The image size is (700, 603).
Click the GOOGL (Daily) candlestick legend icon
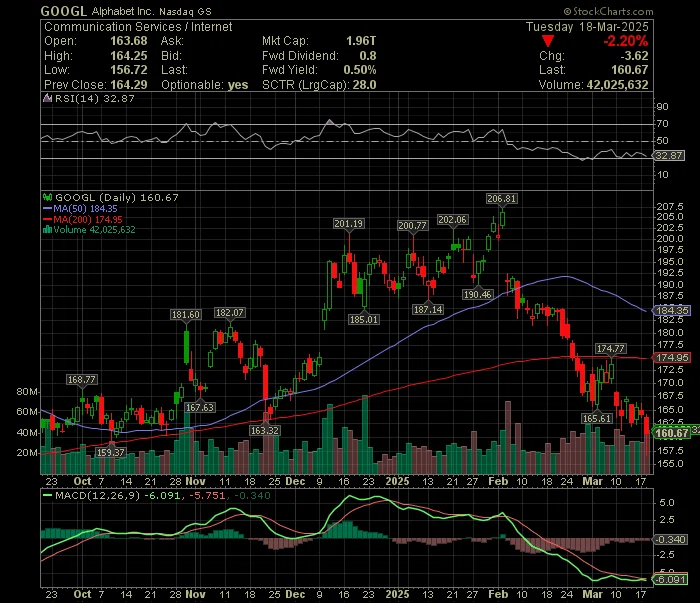(x=47, y=197)
